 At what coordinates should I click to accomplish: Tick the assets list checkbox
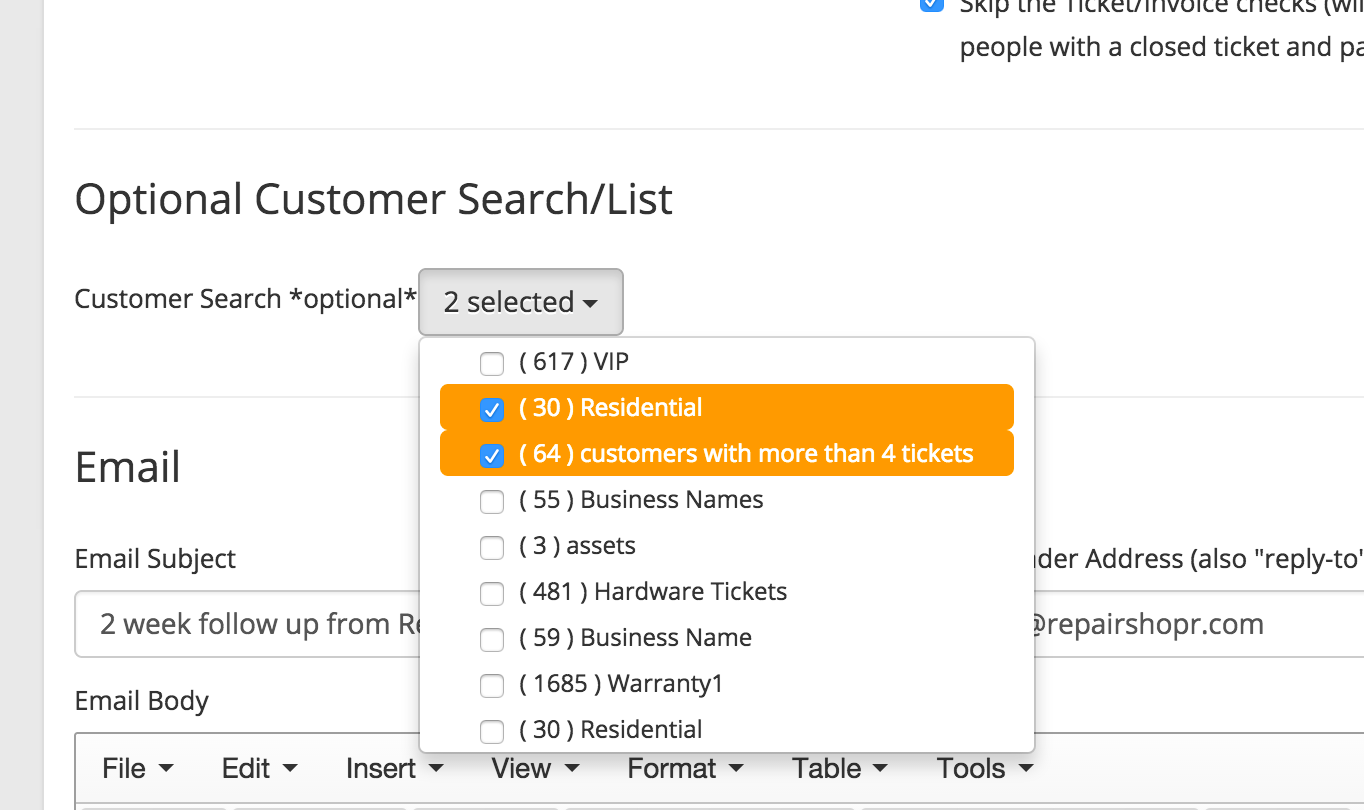point(492,547)
